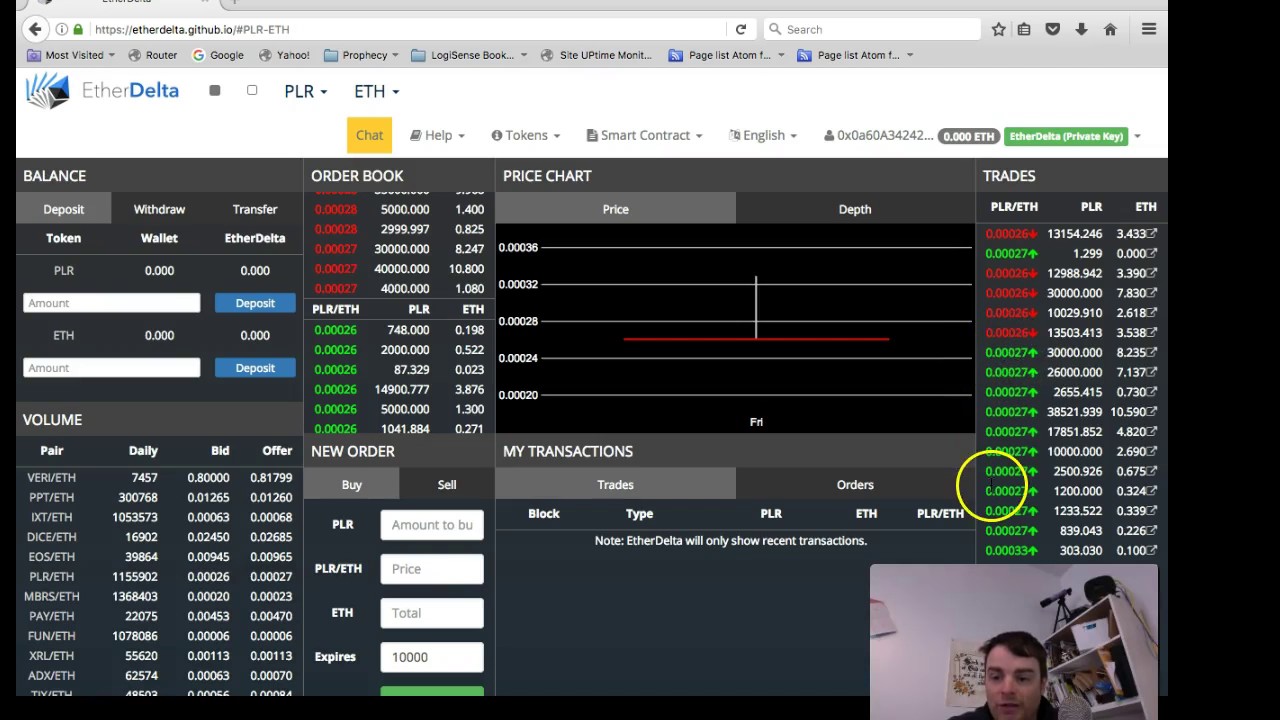Viewport: 1280px width, 720px height.
Task: Open the external link for trade 303.030 PLR
Action: [1152, 550]
